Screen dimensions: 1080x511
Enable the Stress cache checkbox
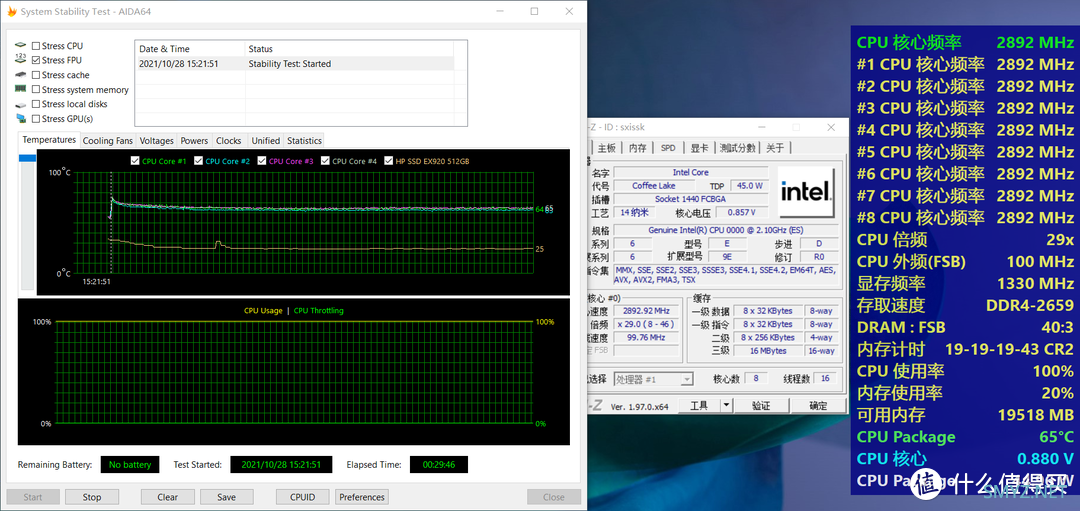pyautogui.click(x=36, y=75)
